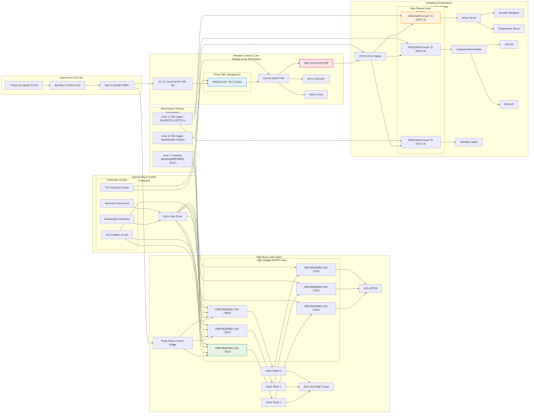Click the Input Power & DC Bus group title
The width and height of the screenshot is (534, 416).
tap(72, 78)
